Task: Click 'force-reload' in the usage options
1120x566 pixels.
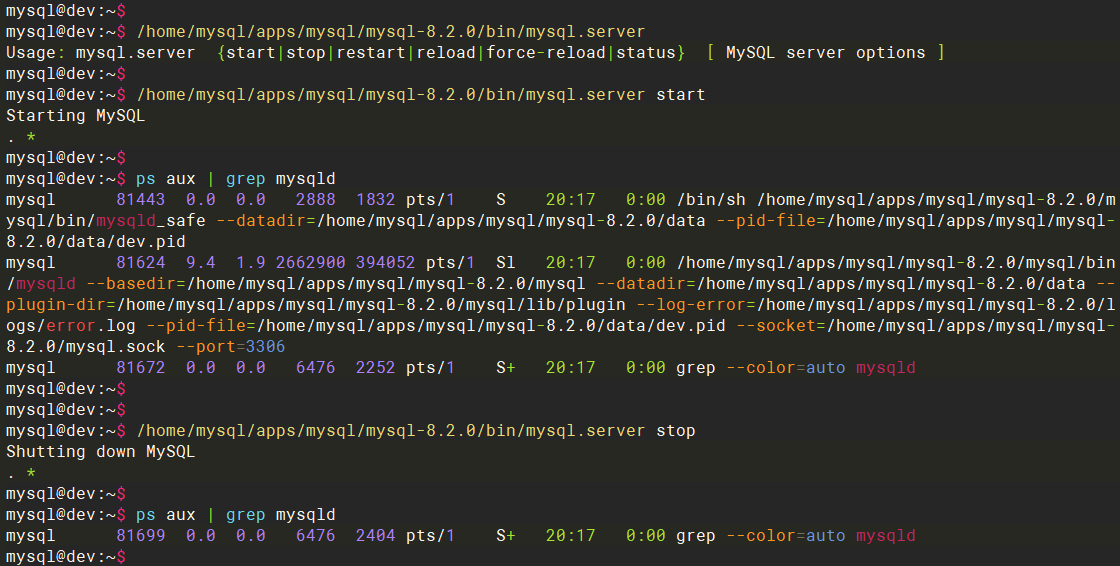Action: 546,53
